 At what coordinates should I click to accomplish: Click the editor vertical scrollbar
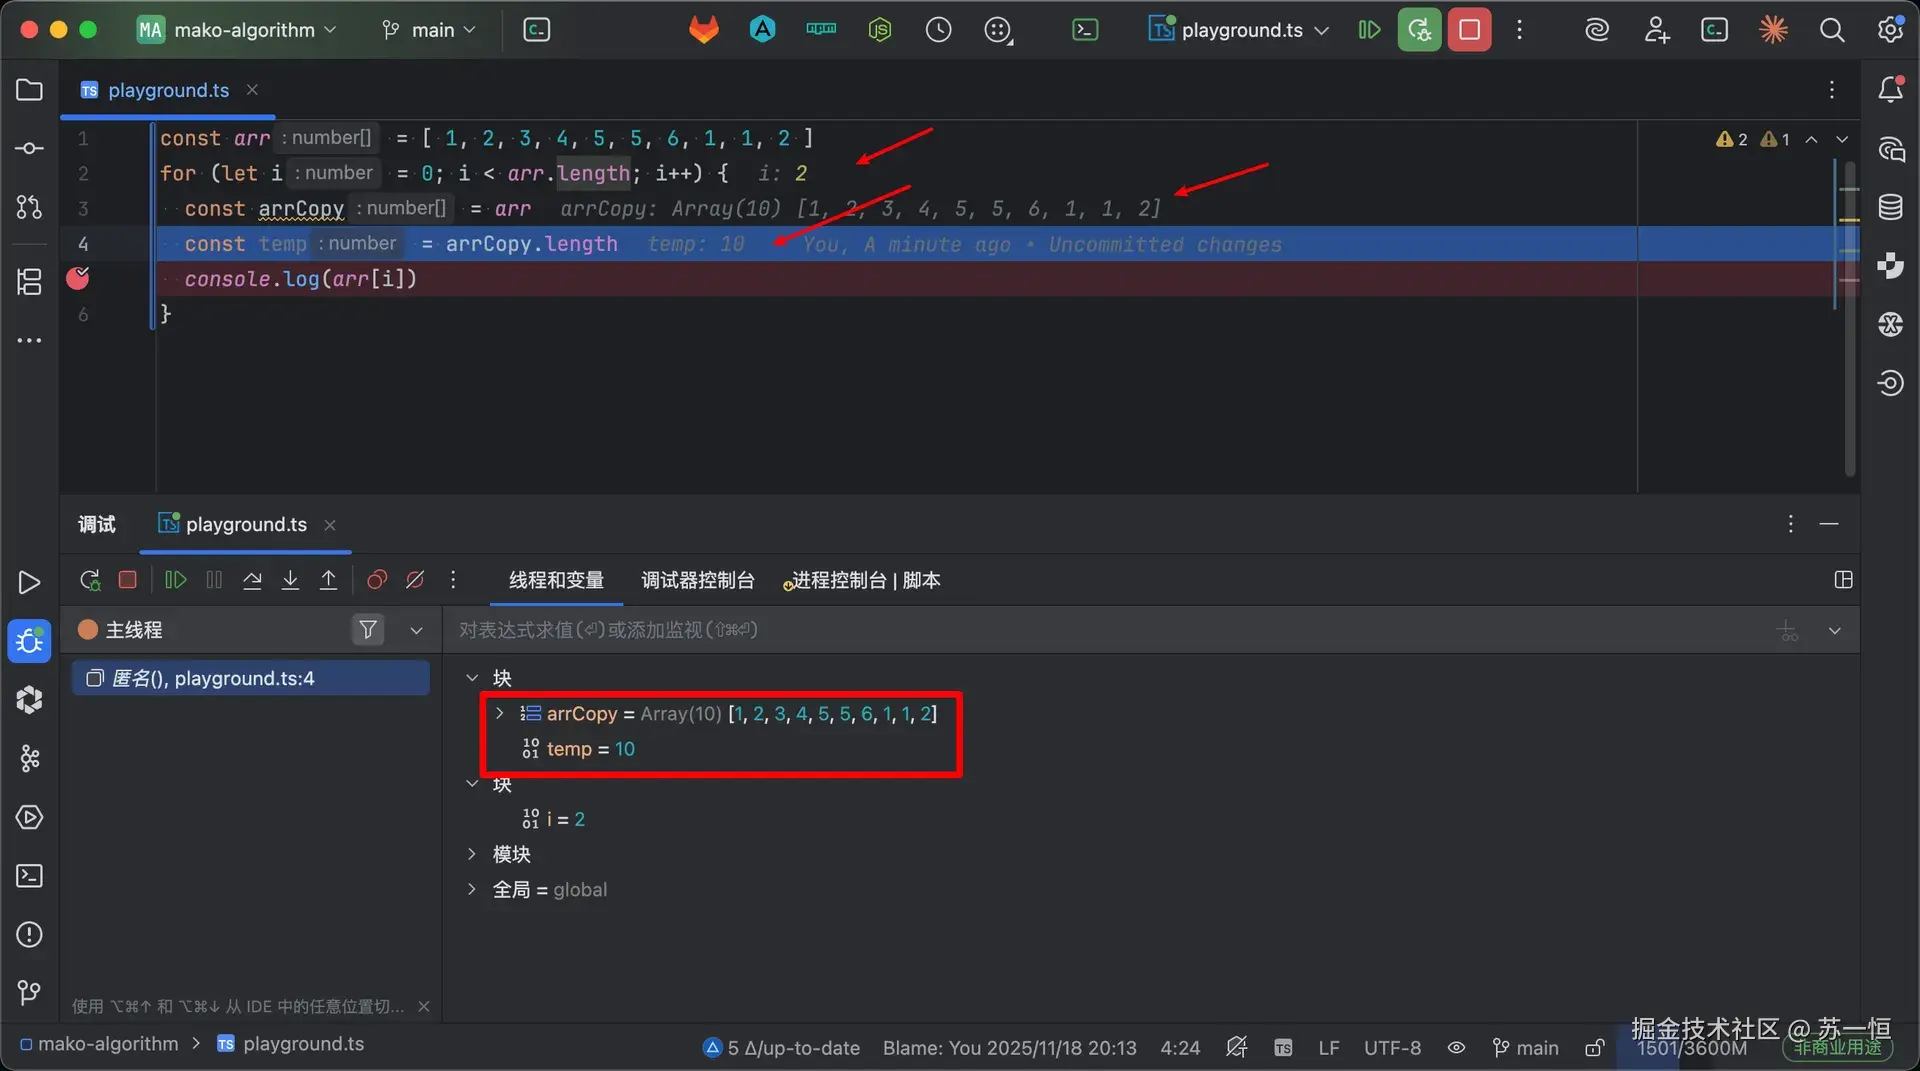pos(1849,320)
